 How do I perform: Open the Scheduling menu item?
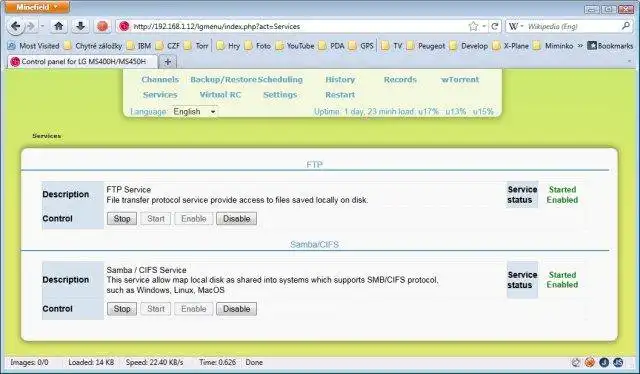[x=280, y=80]
